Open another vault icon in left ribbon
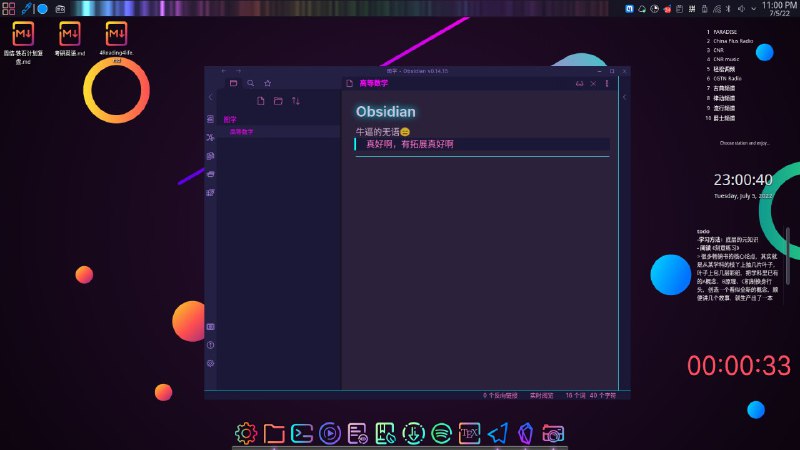 210,327
